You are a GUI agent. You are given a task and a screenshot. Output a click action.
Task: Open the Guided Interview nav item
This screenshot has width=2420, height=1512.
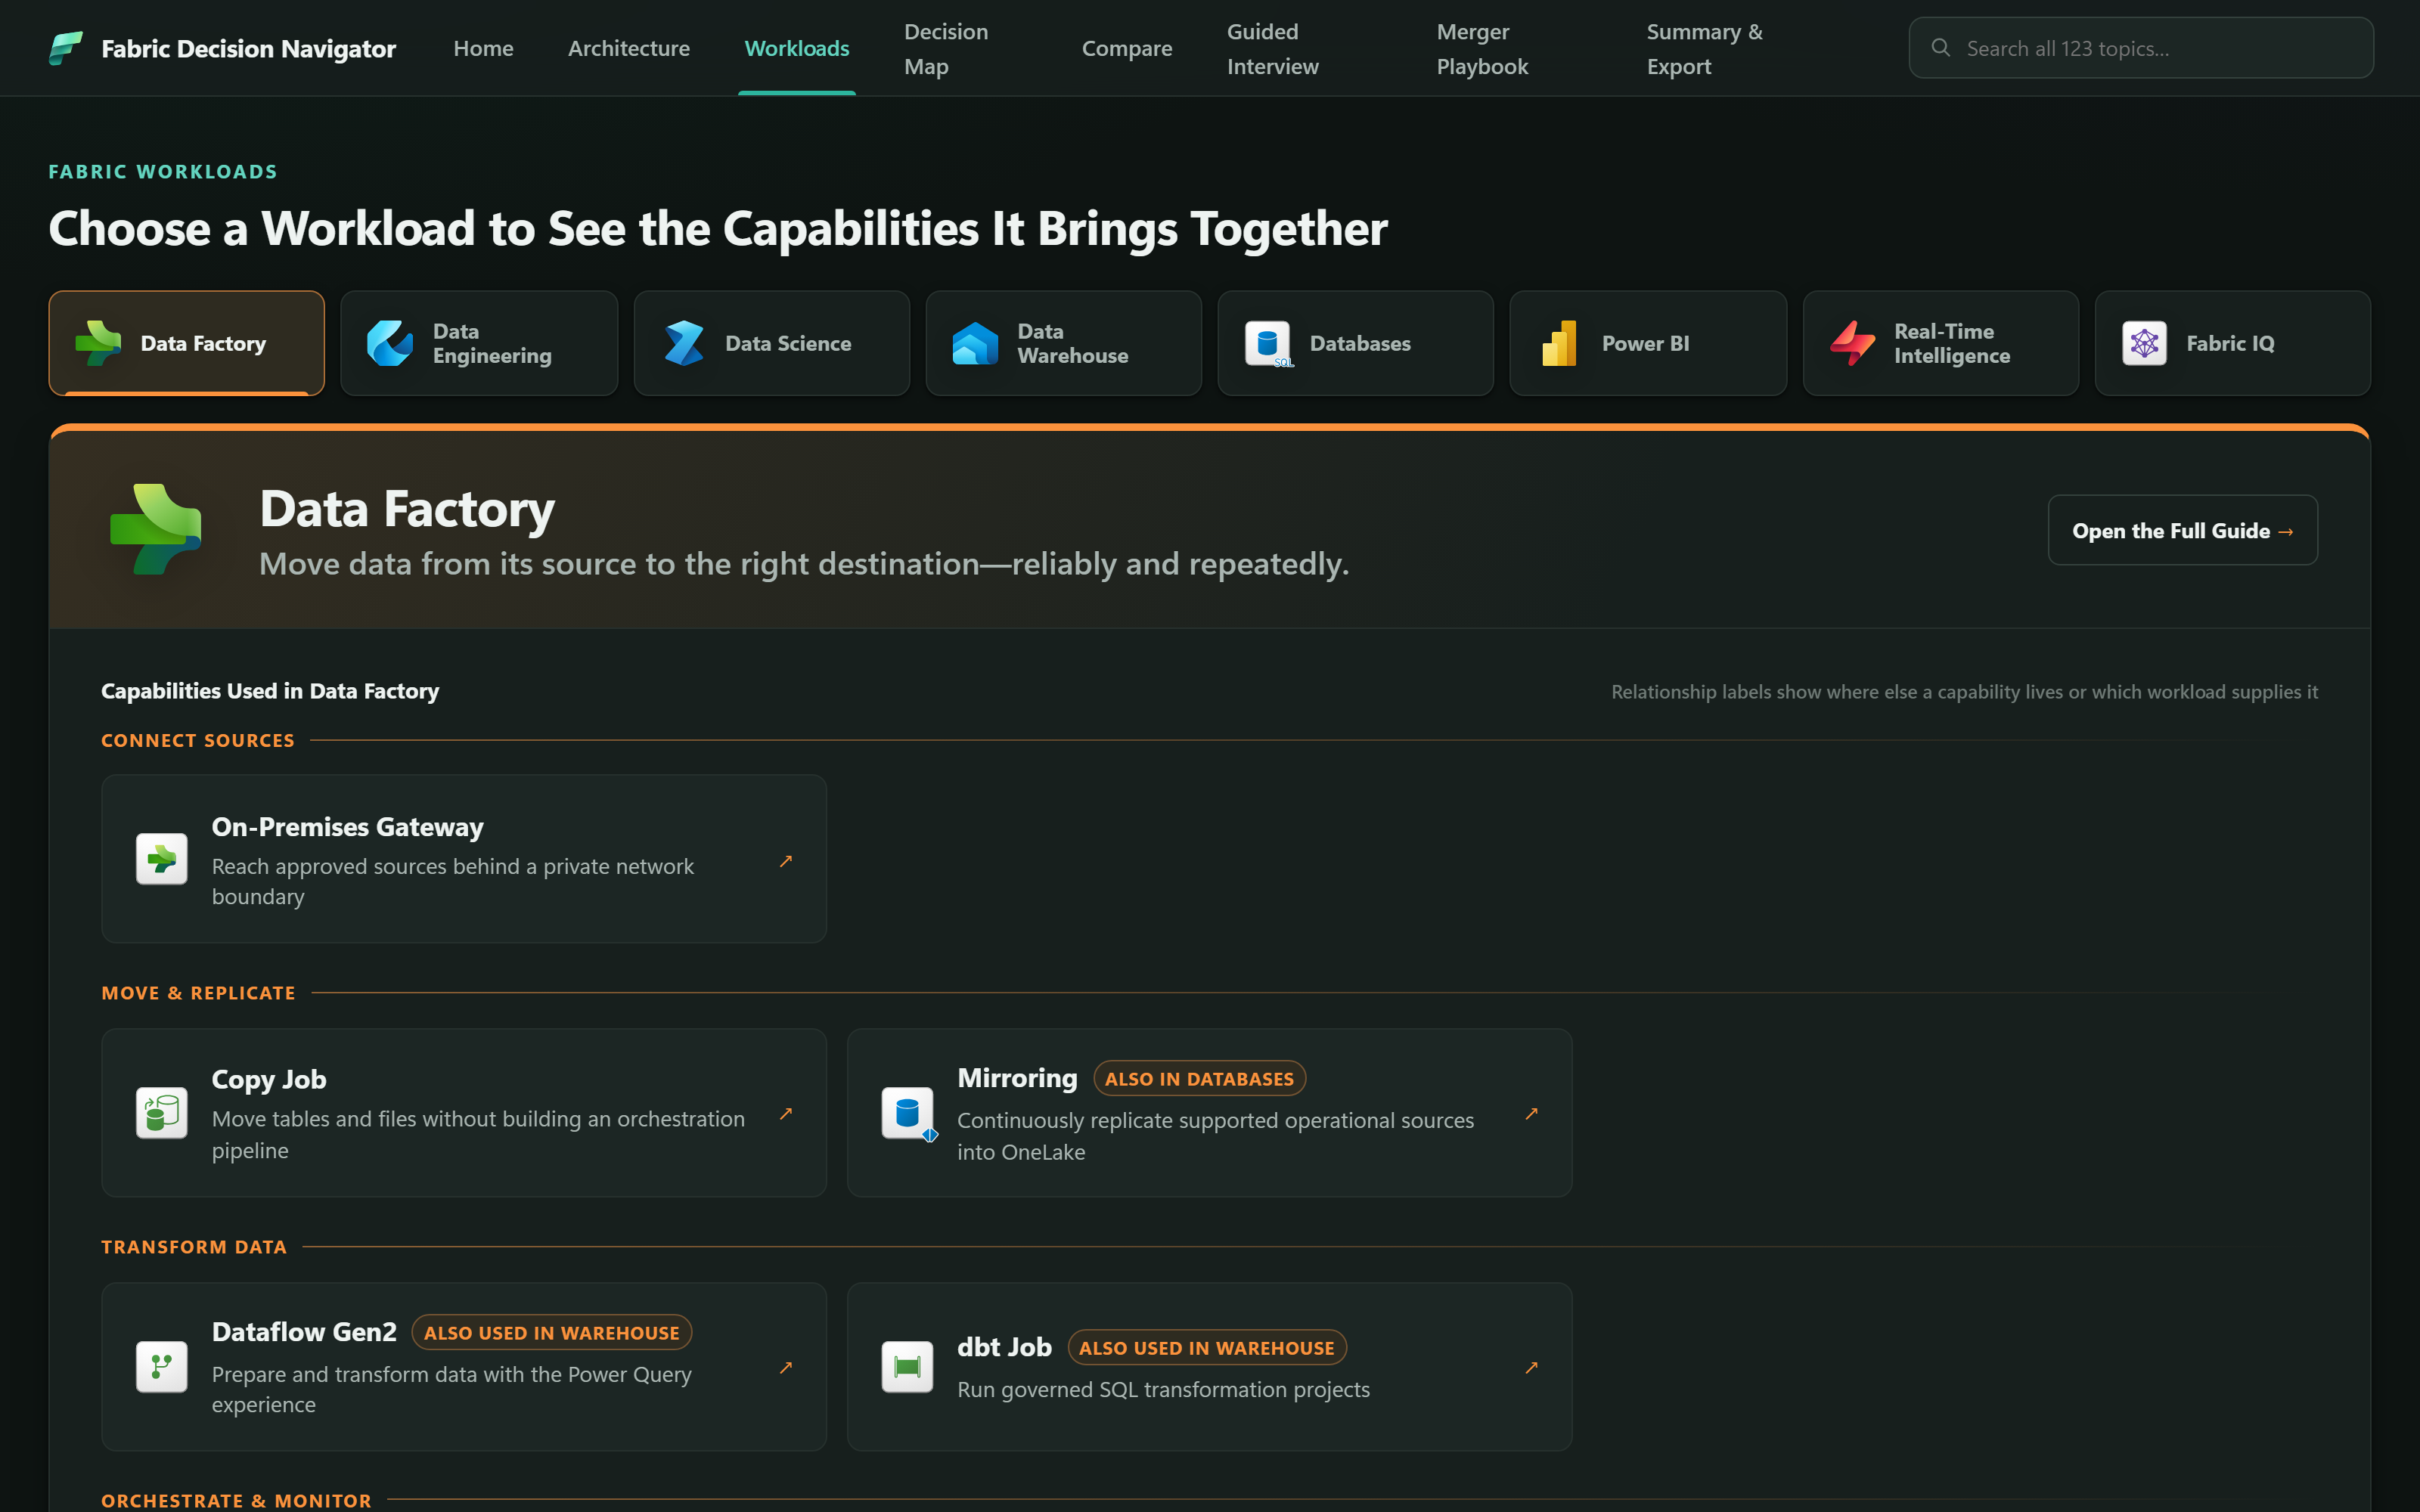click(x=1272, y=48)
